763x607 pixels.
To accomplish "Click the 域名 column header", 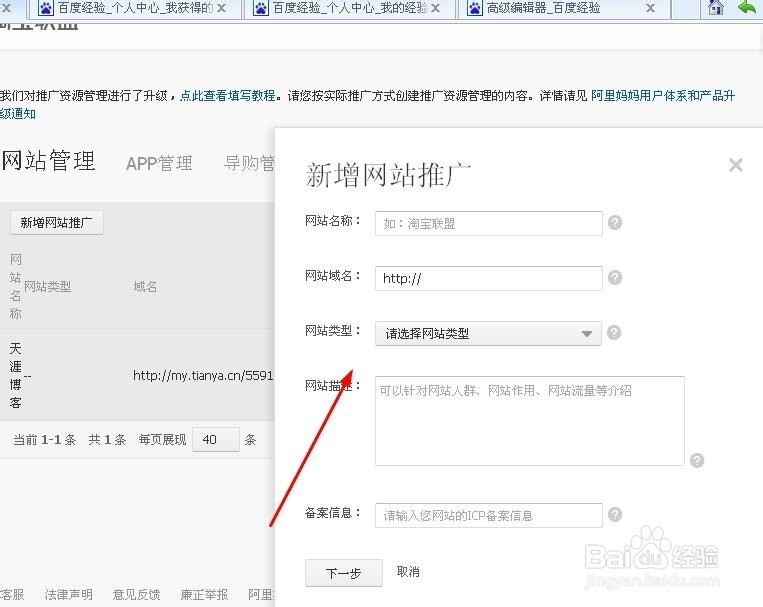I will coord(145,287).
